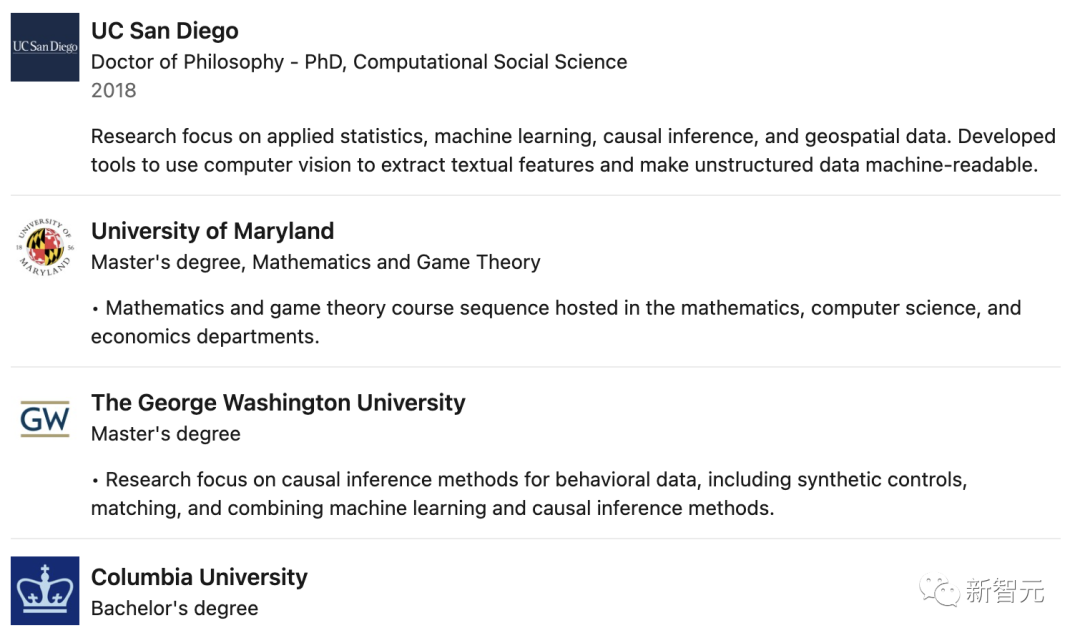Open the University of Maryland school link
The image size is (1080, 638).
coord(212,231)
